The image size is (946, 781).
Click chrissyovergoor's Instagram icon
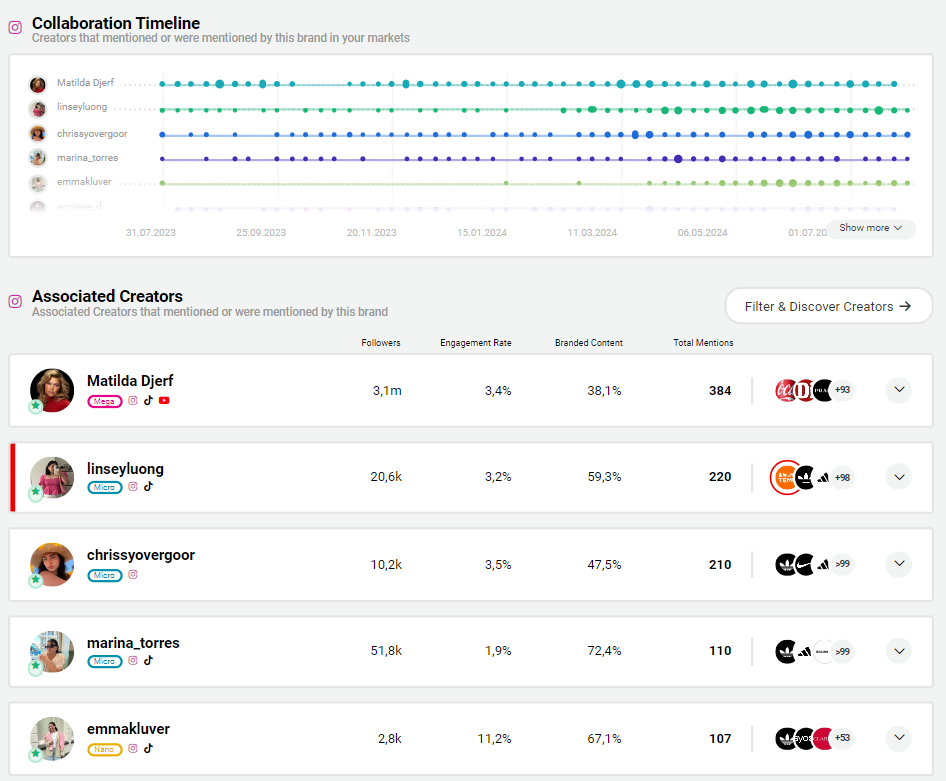[132, 575]
